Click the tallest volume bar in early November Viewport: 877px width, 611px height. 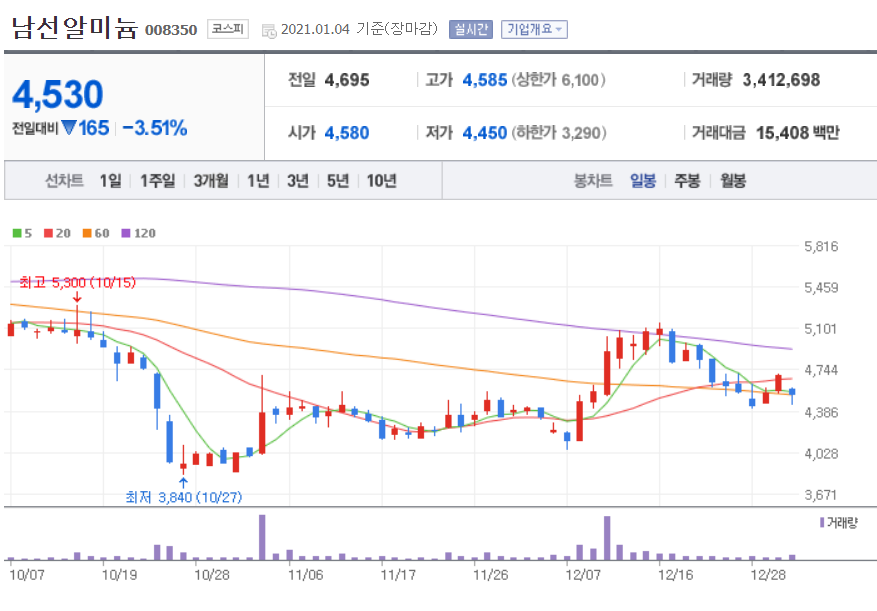(262, 537)
